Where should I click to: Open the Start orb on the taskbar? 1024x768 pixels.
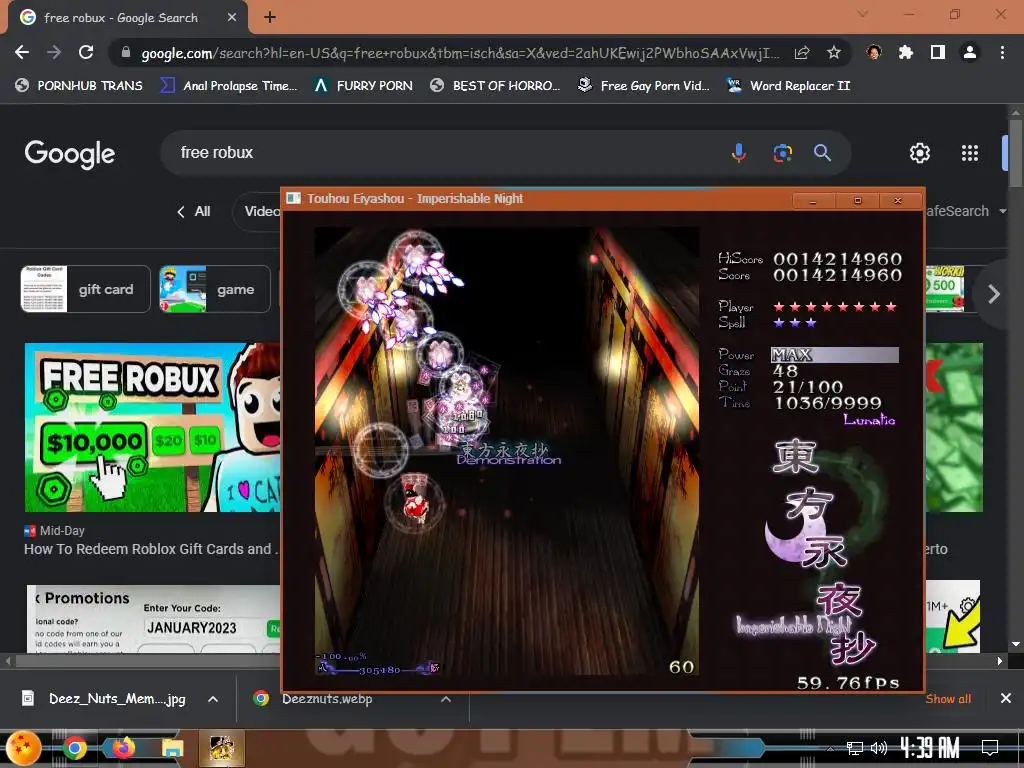[x=23, y=748]
